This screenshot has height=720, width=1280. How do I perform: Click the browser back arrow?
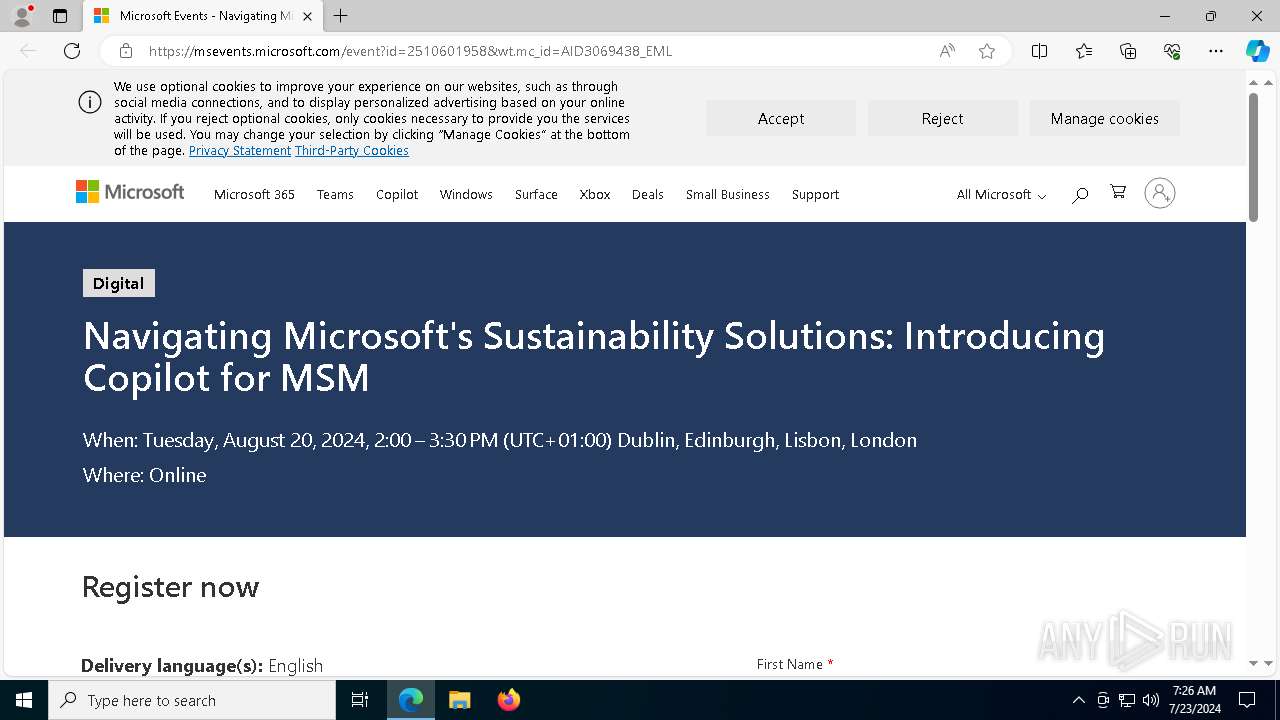point(28,51)
